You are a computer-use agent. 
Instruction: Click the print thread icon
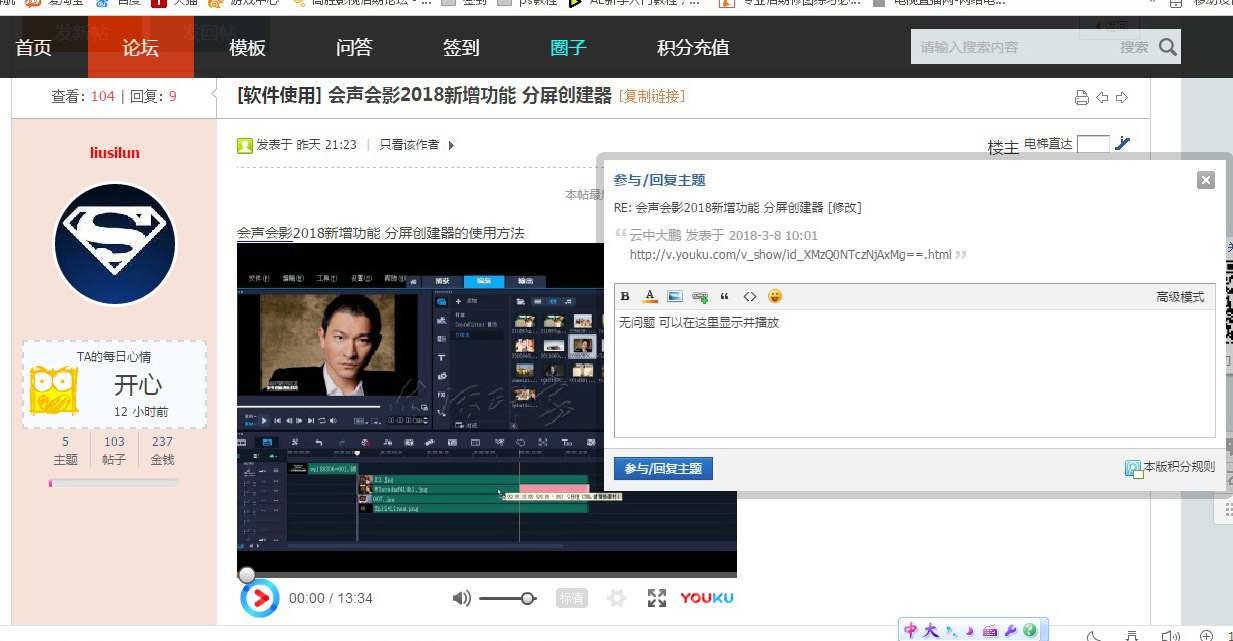coord(1081,97)
